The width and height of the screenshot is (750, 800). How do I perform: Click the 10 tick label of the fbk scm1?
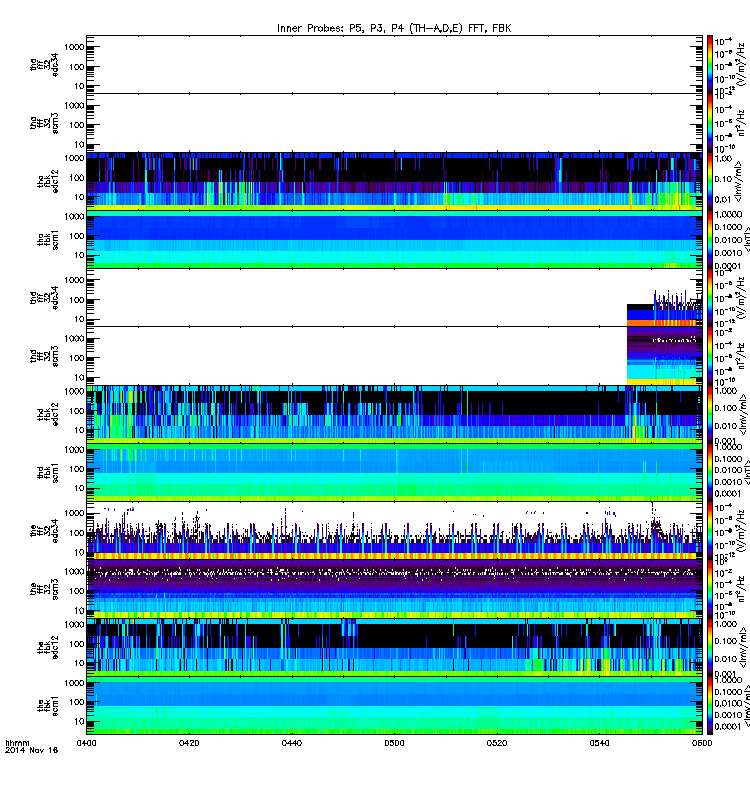tap(79, 721)
